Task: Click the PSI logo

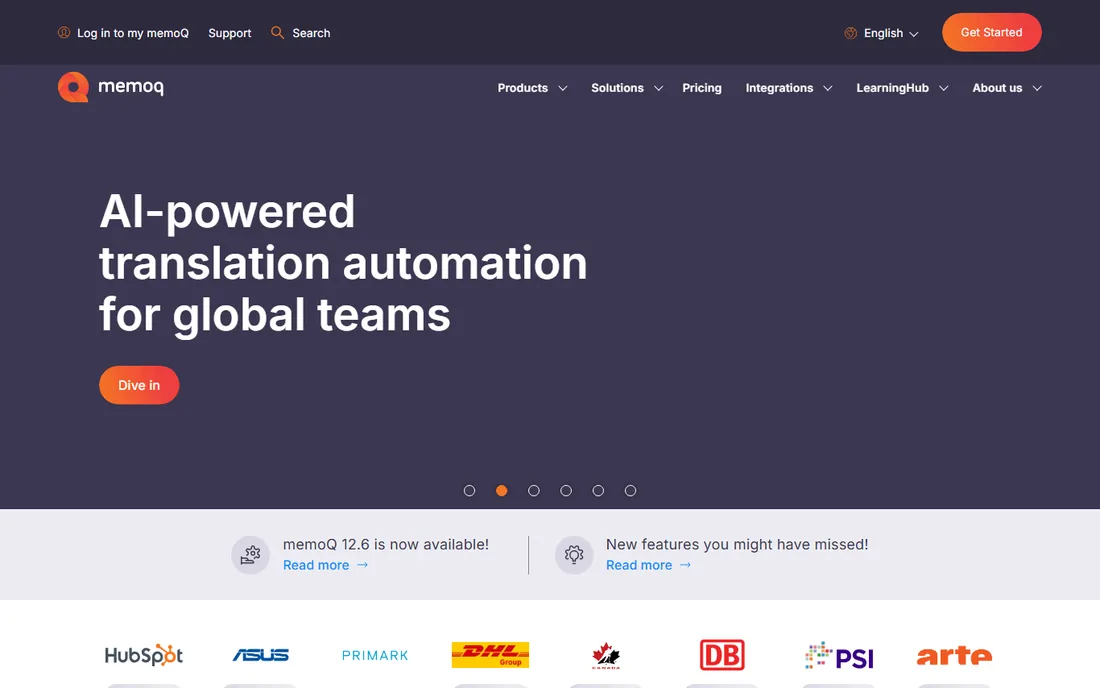Action: (839, 656)
